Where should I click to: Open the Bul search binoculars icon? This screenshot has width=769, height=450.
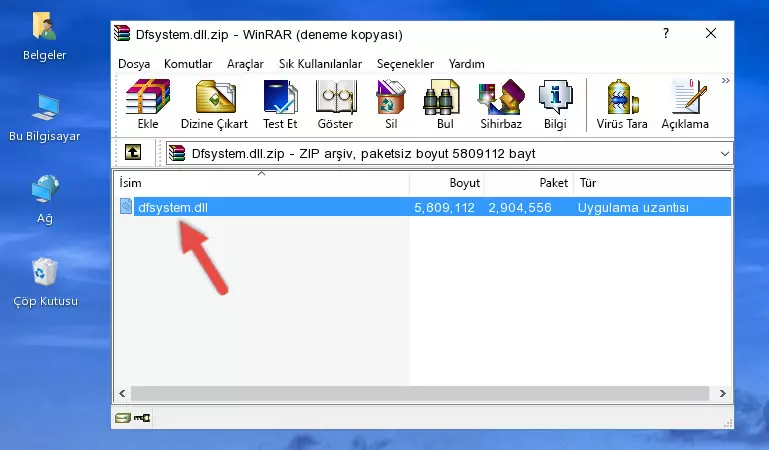[x=441, y=97]
